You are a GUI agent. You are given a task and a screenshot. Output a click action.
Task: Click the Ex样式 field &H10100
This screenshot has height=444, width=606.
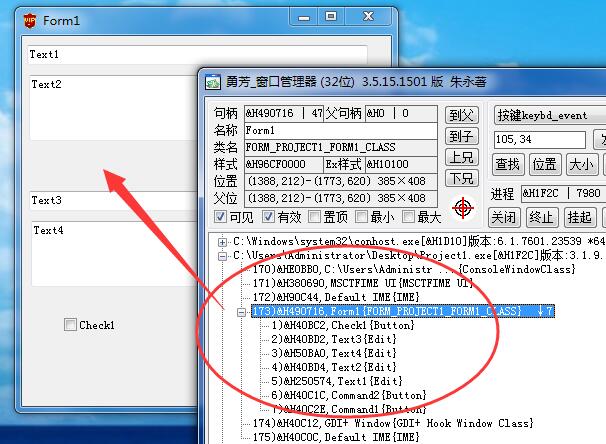pyautogui.click(x=401, y=165)
